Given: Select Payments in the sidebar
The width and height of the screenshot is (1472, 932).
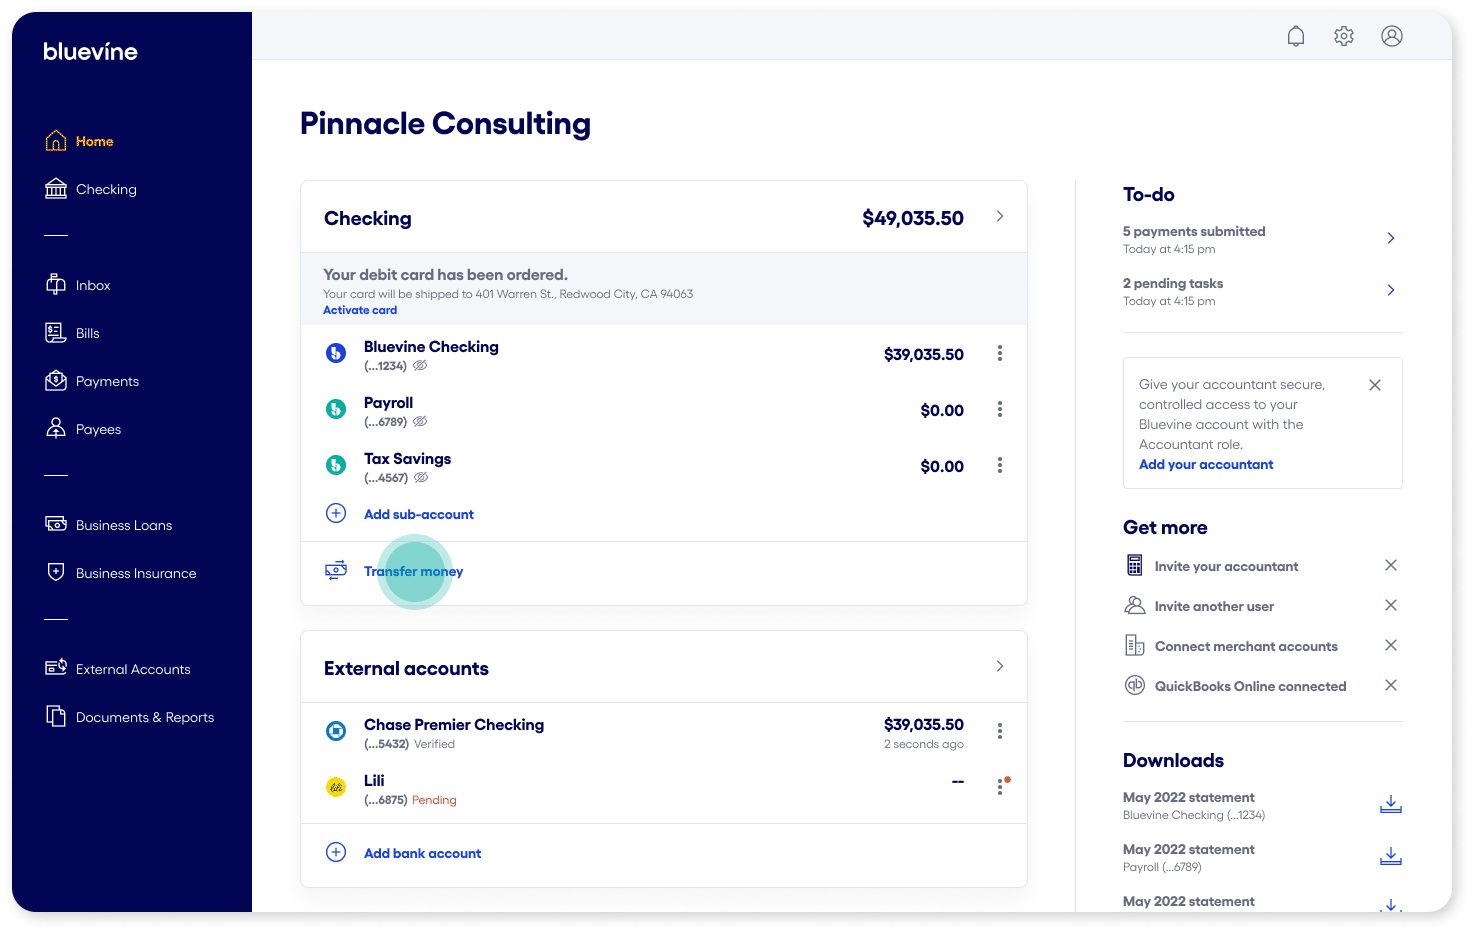Looking at the screenshot, I should point(106,381).
